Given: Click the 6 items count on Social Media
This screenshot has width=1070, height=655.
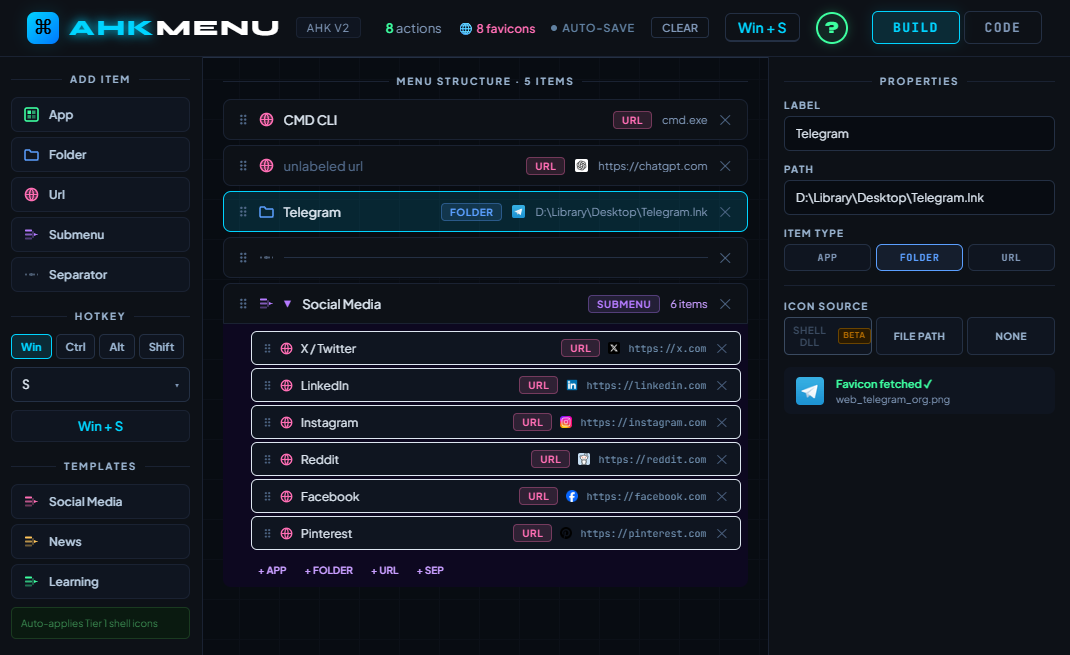Looking at the screenshot, I should click(x=689, y=304).
